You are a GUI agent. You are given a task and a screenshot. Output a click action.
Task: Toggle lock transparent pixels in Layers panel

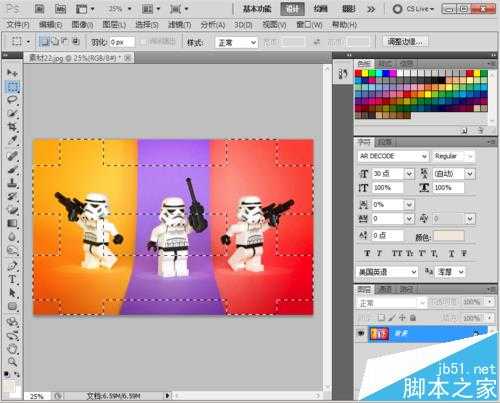381,317
